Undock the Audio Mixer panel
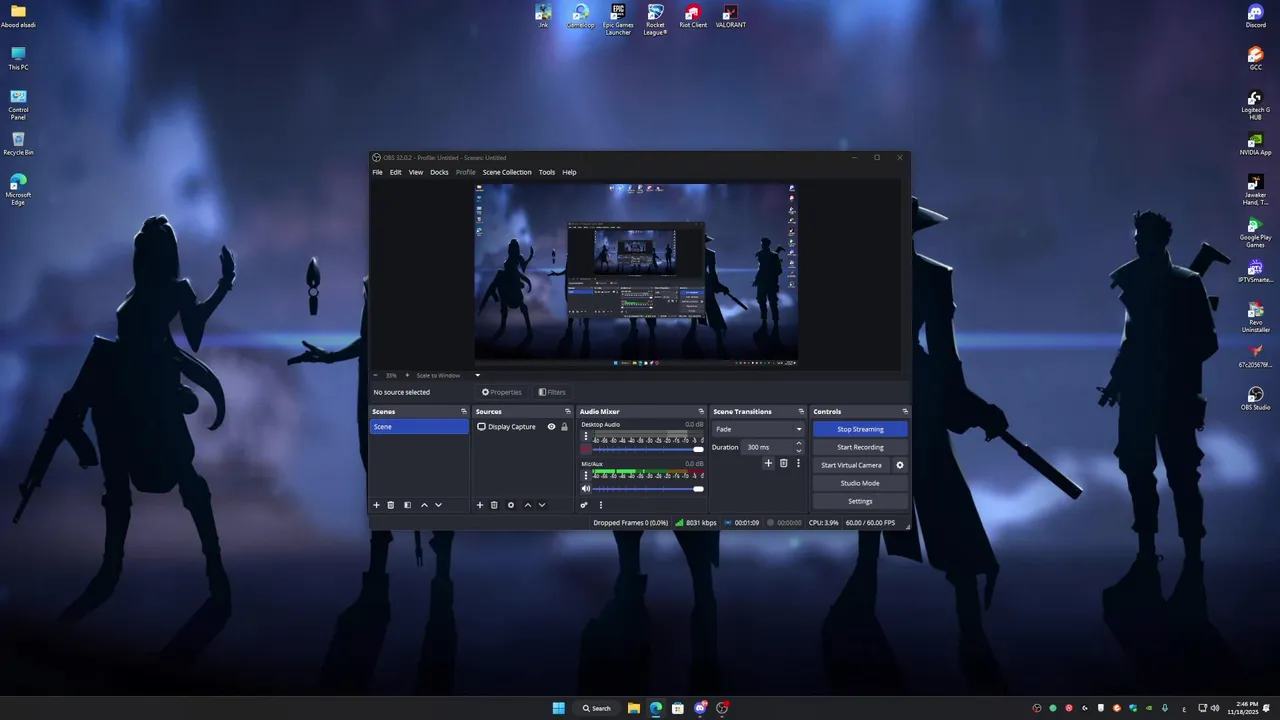Screen dimensions: 1280x720 point(700,411)
